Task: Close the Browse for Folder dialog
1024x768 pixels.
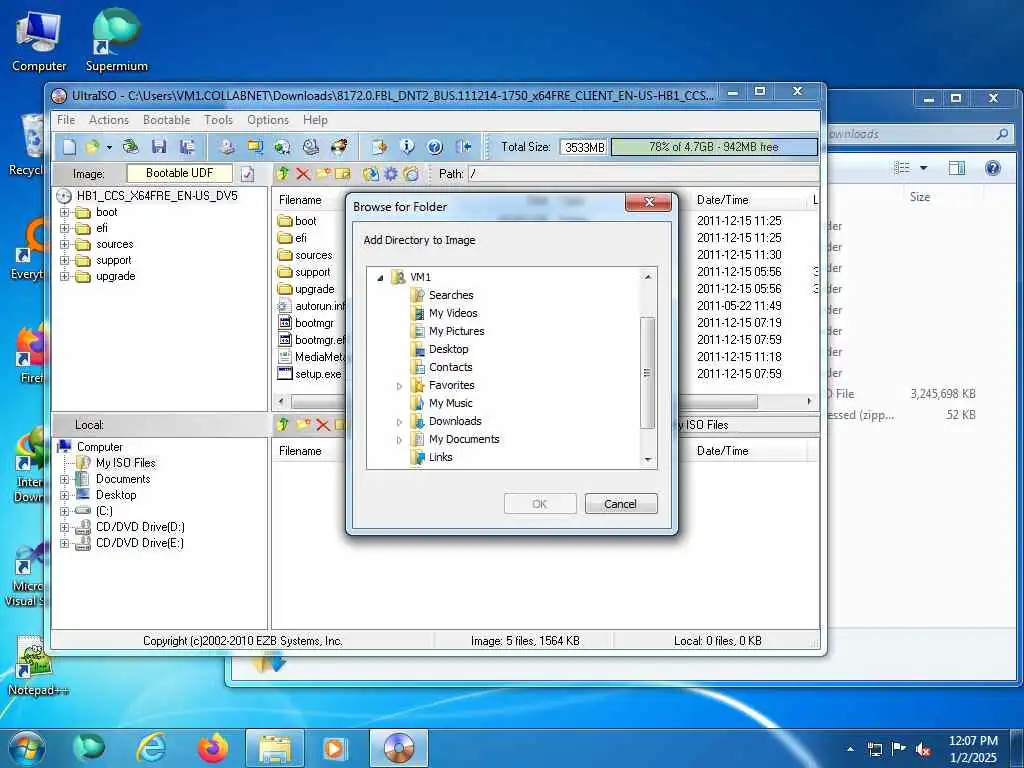Action: (x=648, y=202)
